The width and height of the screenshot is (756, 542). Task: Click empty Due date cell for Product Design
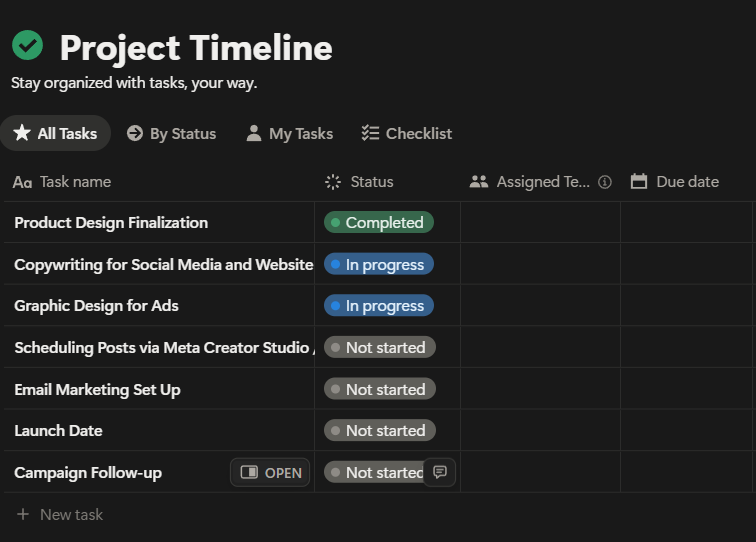pyautogui.click(x=686, y=222)
